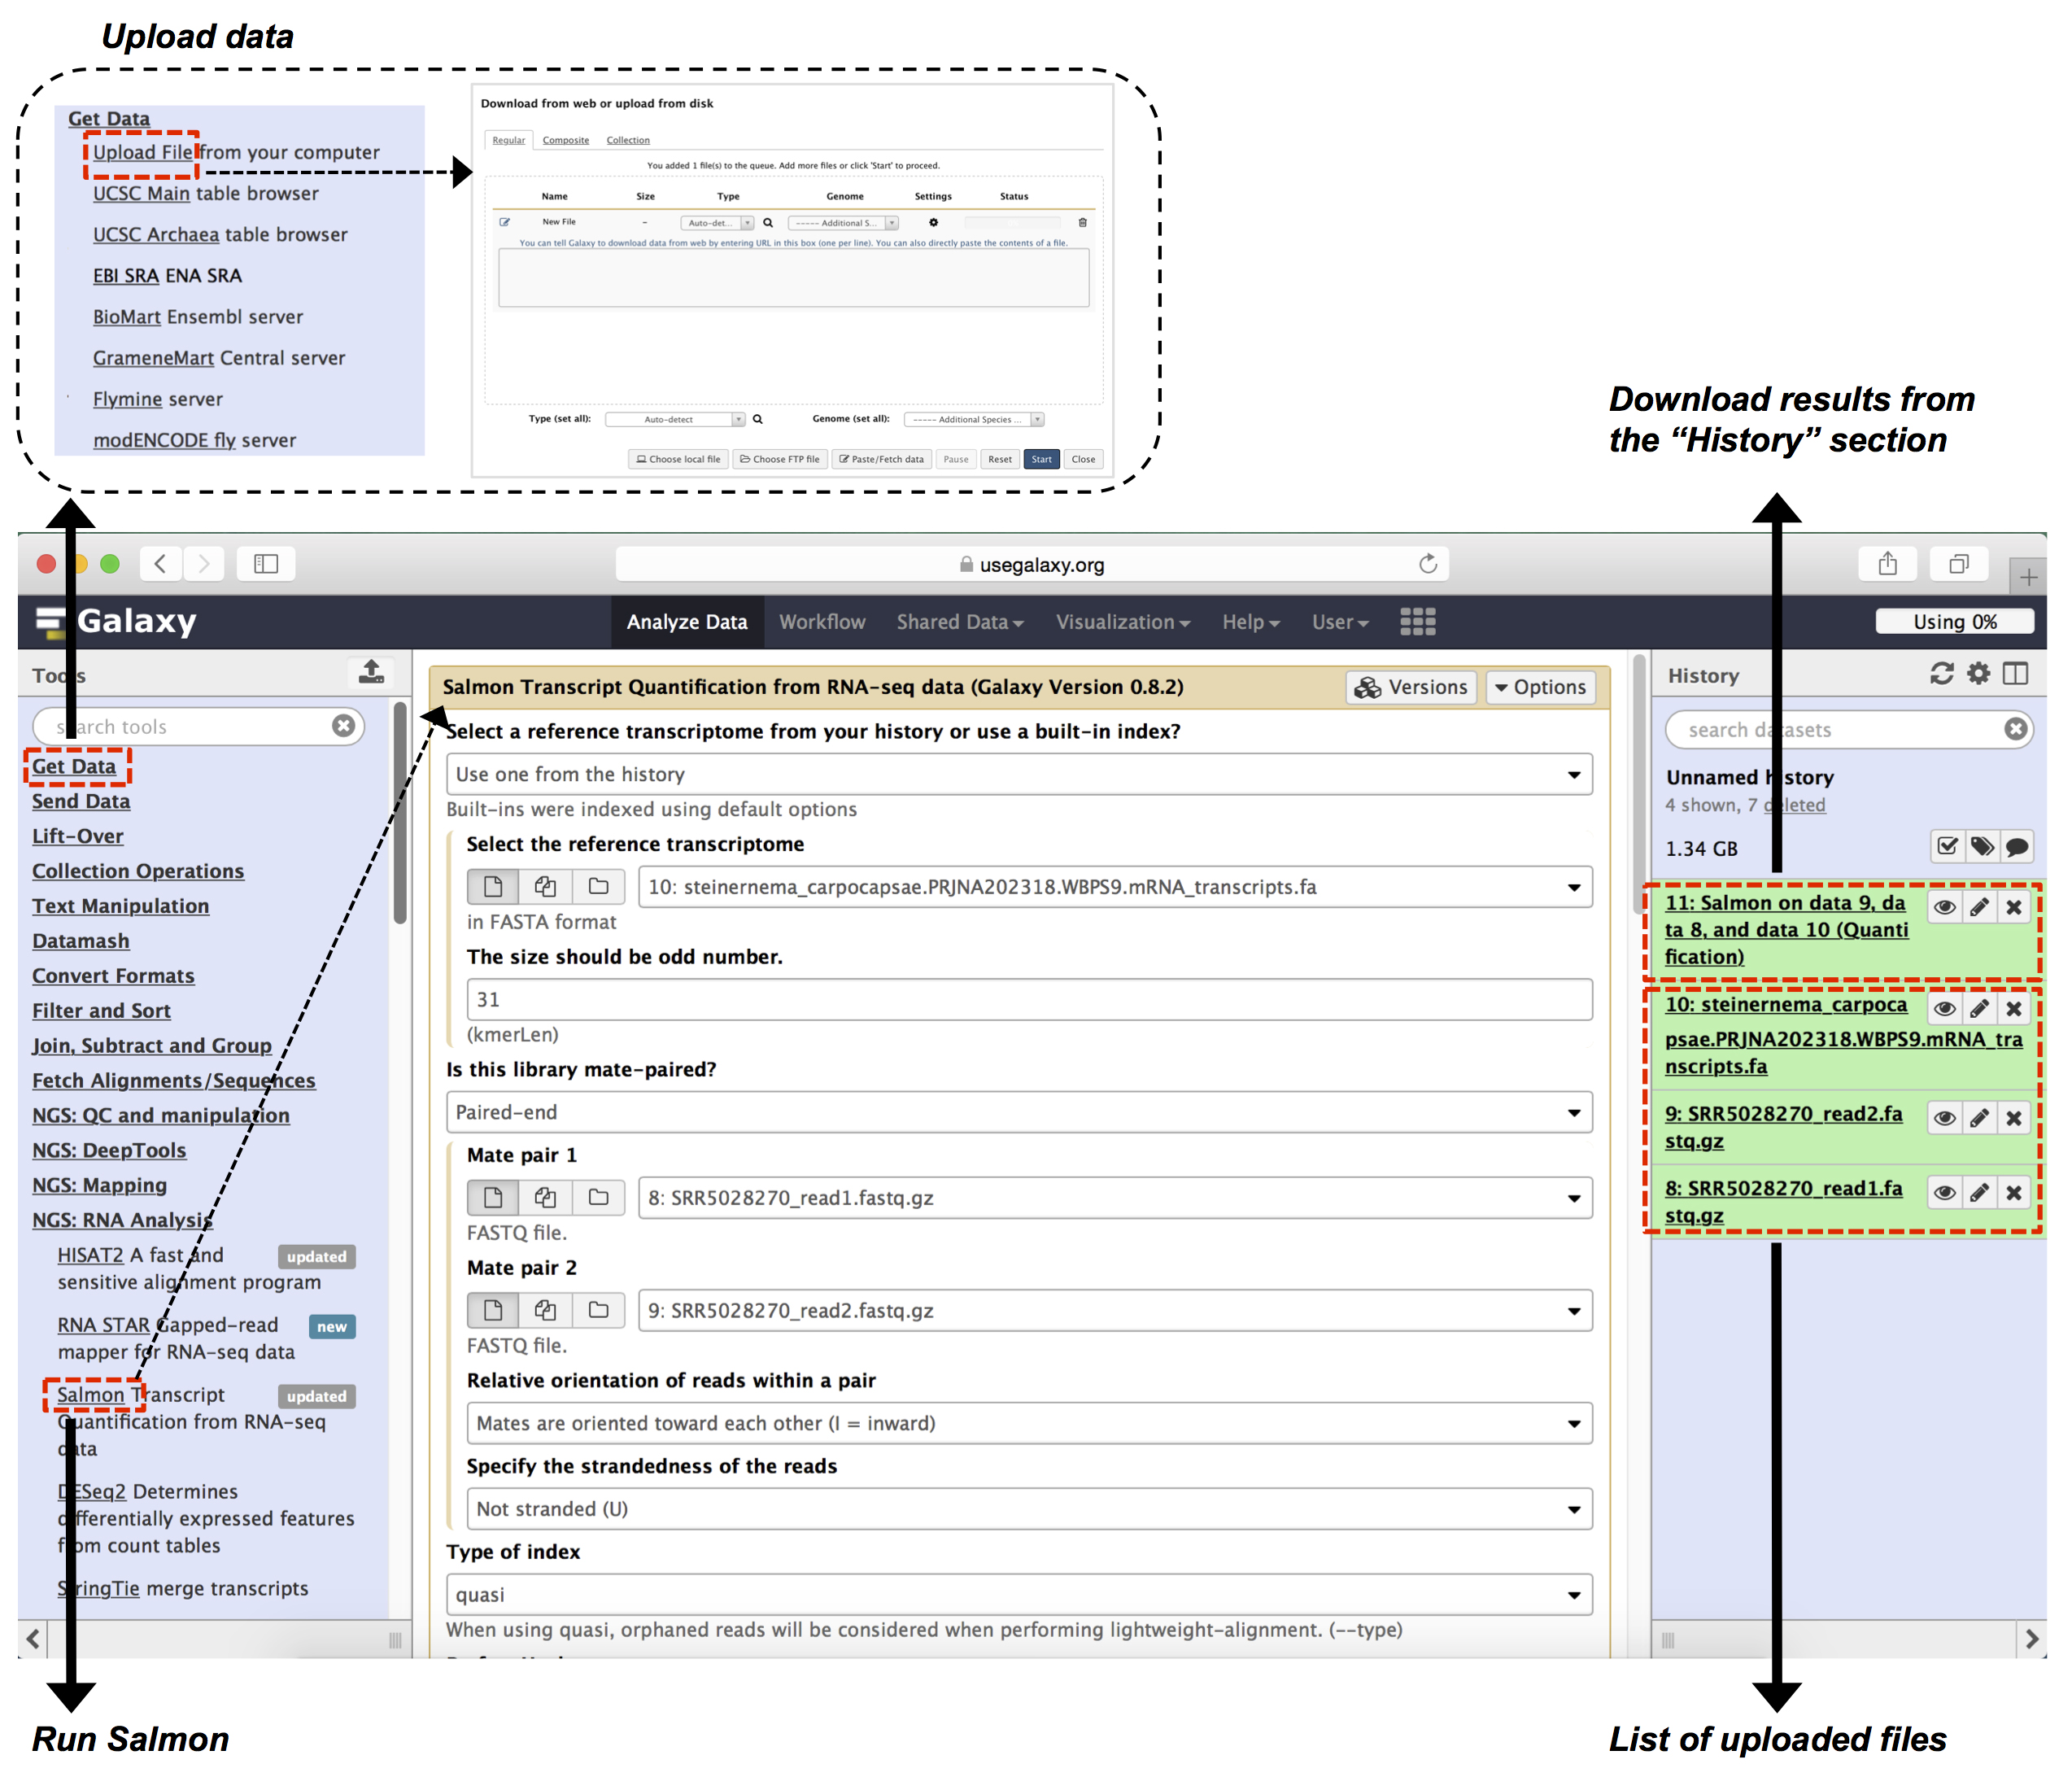Select multiple datasets mode for Mate pair 1
Image resolution: width=2072 pixels, height=1777 pixels.
(545, 1197)
